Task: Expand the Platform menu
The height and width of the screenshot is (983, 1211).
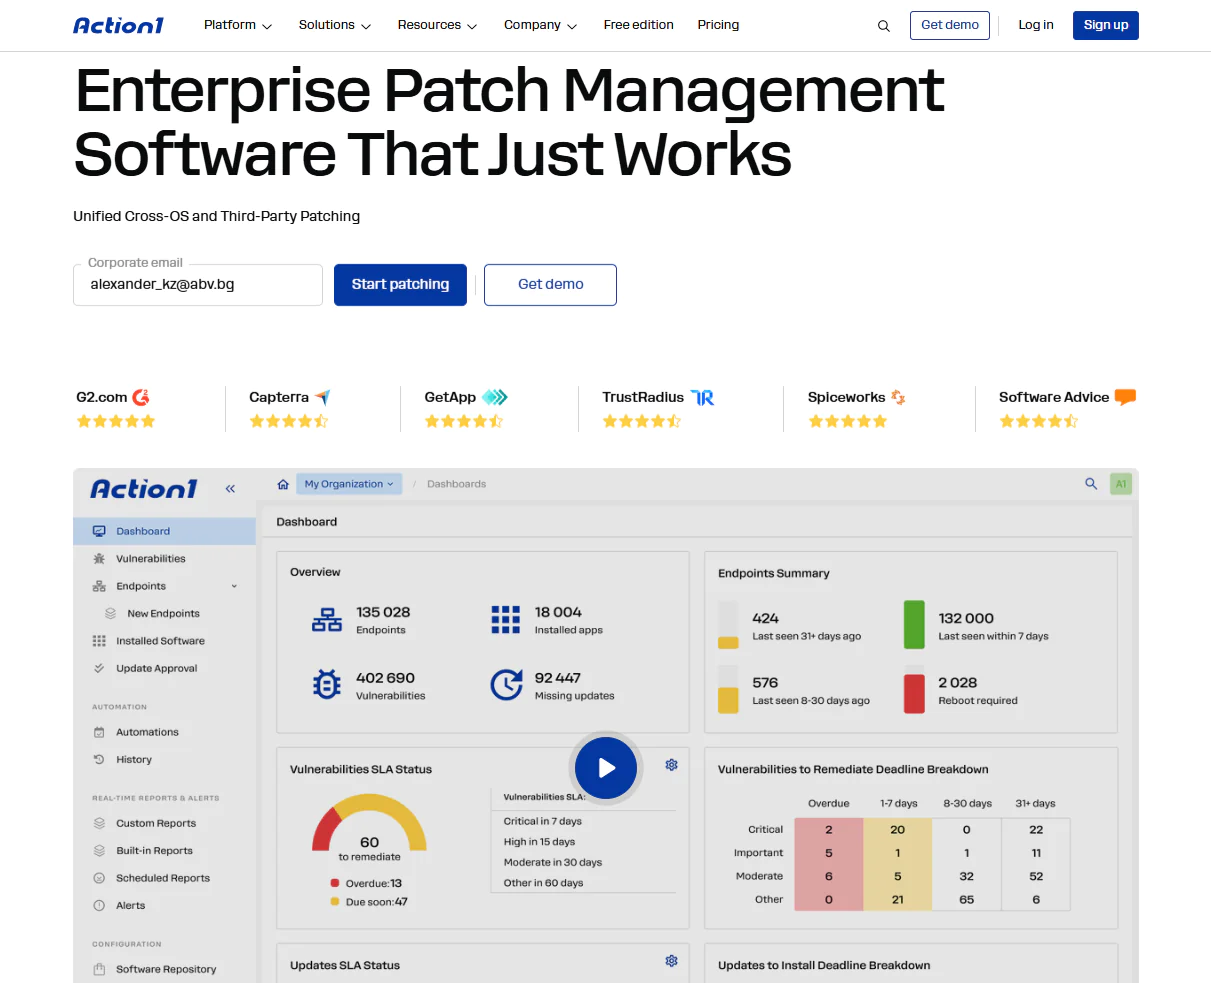Action: coord(238,25)
